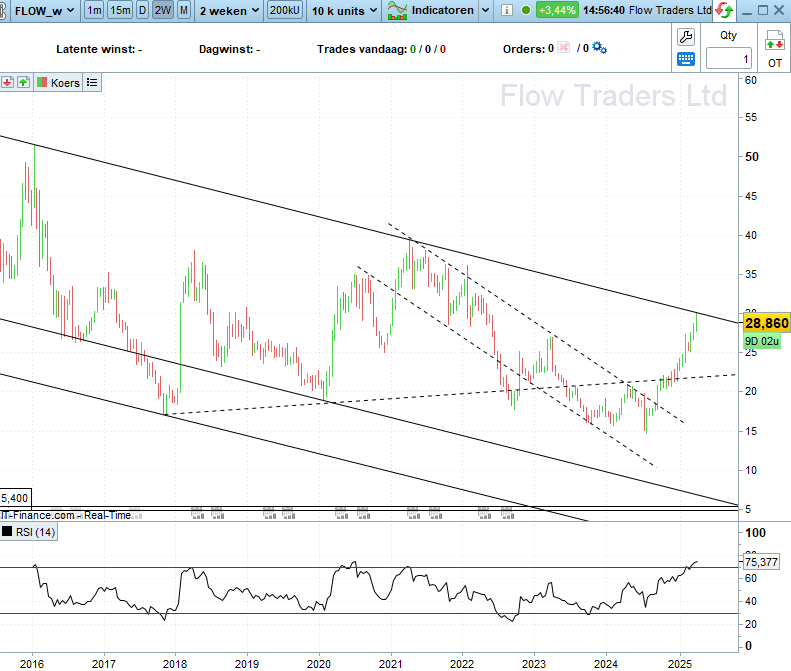This screenshot has height=671, width=791.
Task: Click the Qty input field
Action: pyautogui.click(x=728, y=59)
